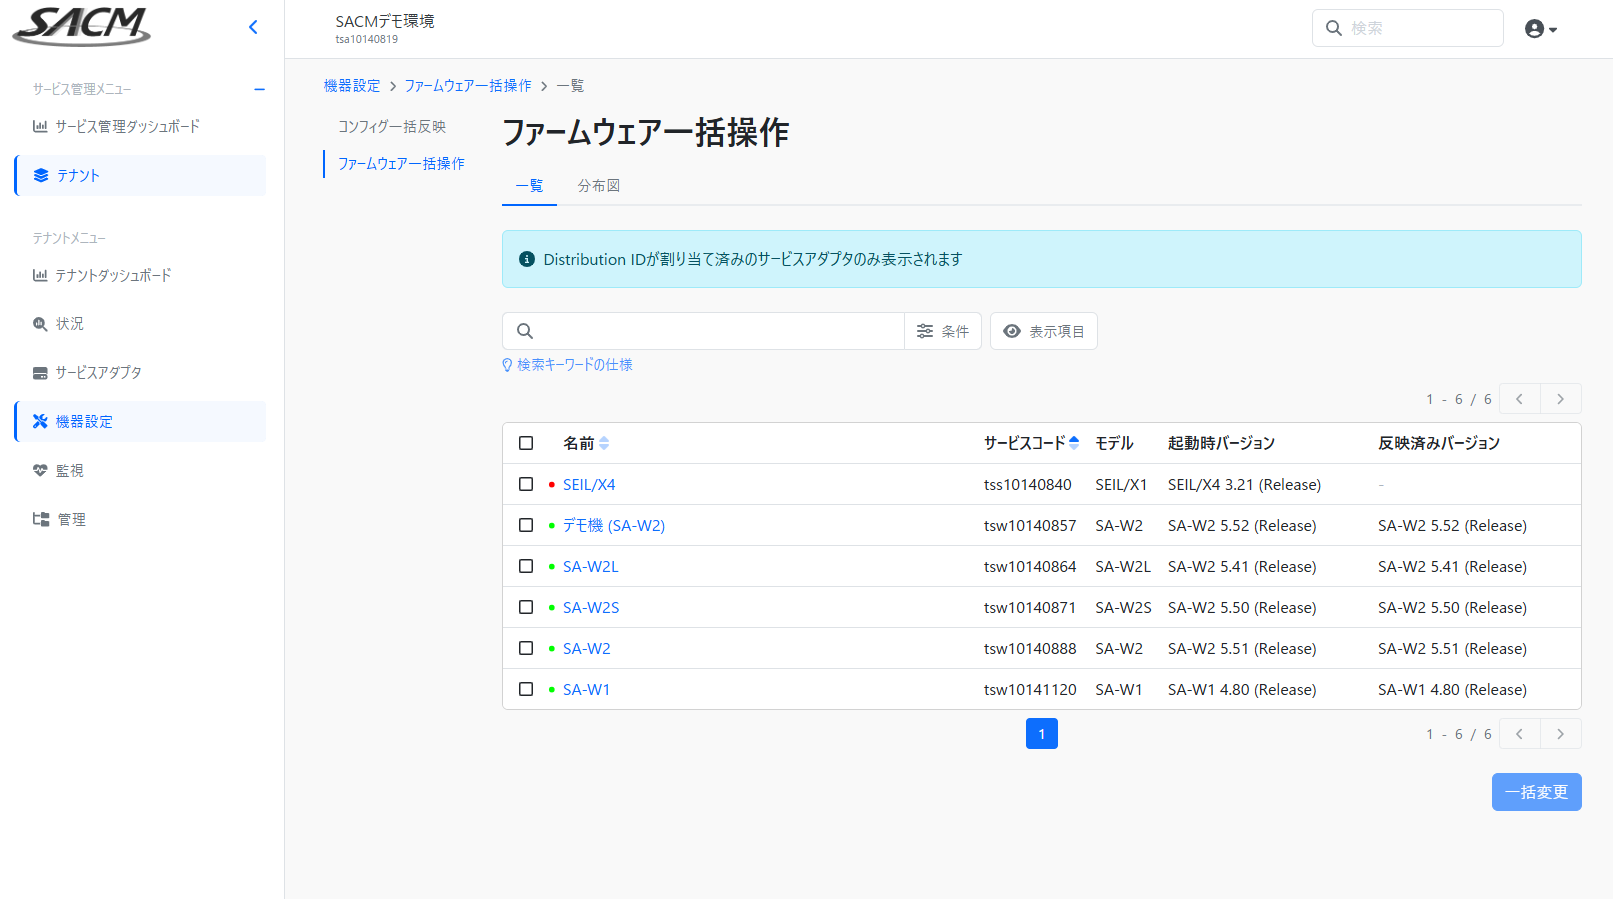Sort the table by サービスコード
Image resolution: width=1613 pixels, height=899 pixels.
pyautogui.click(x=1031, y=443)
